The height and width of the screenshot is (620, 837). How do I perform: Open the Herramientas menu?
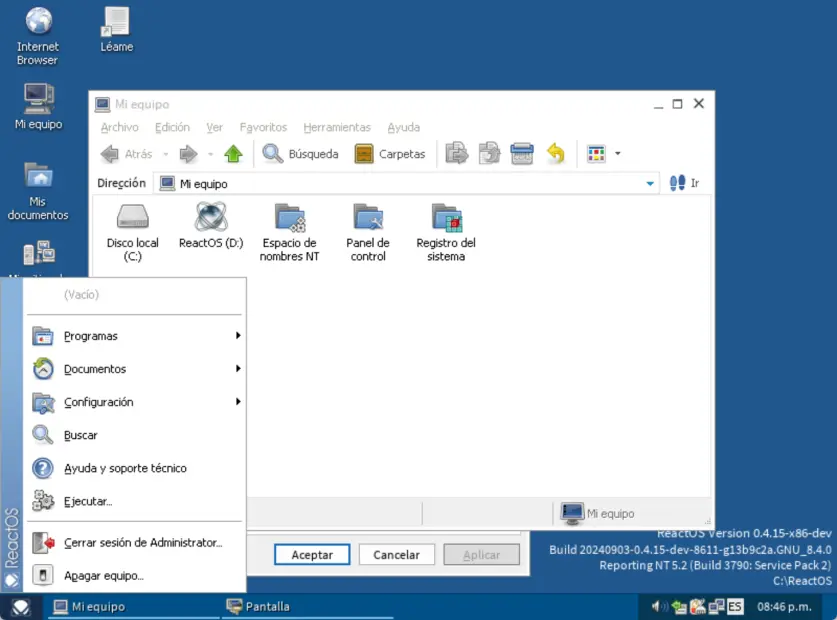pyautogui.click(x=337, y=127)
